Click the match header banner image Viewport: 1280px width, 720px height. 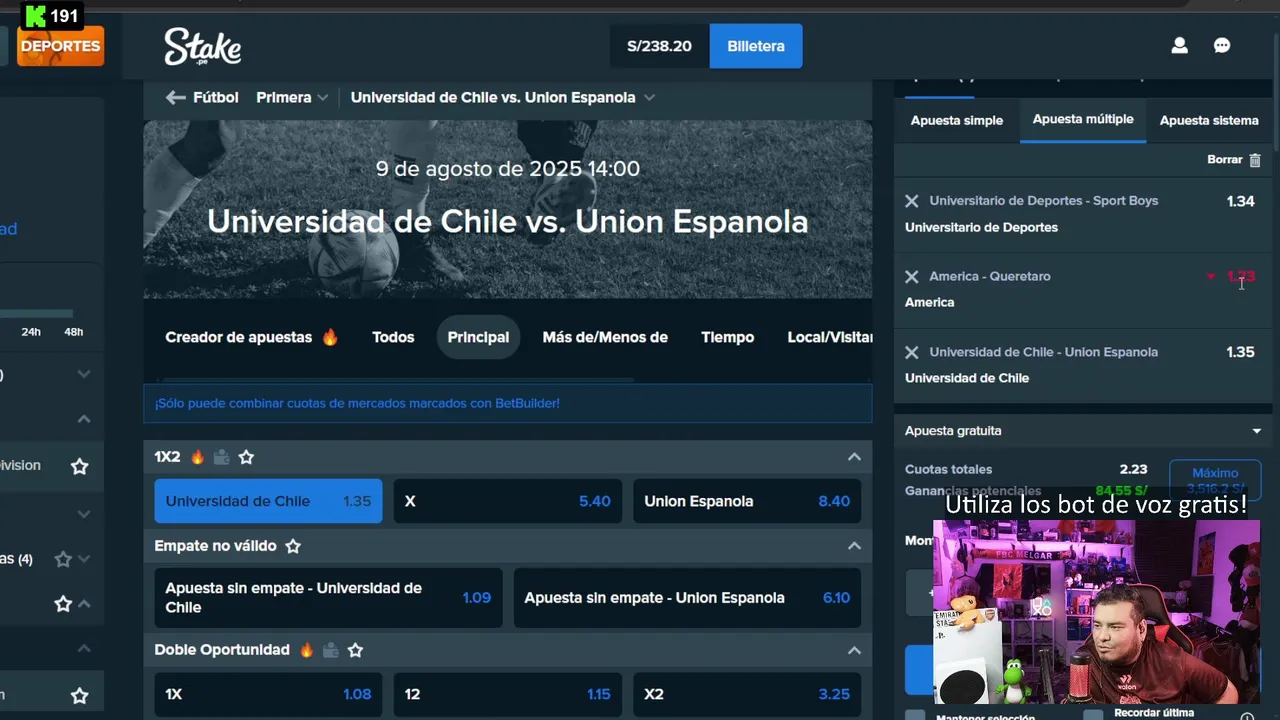[x=508, y=210]
